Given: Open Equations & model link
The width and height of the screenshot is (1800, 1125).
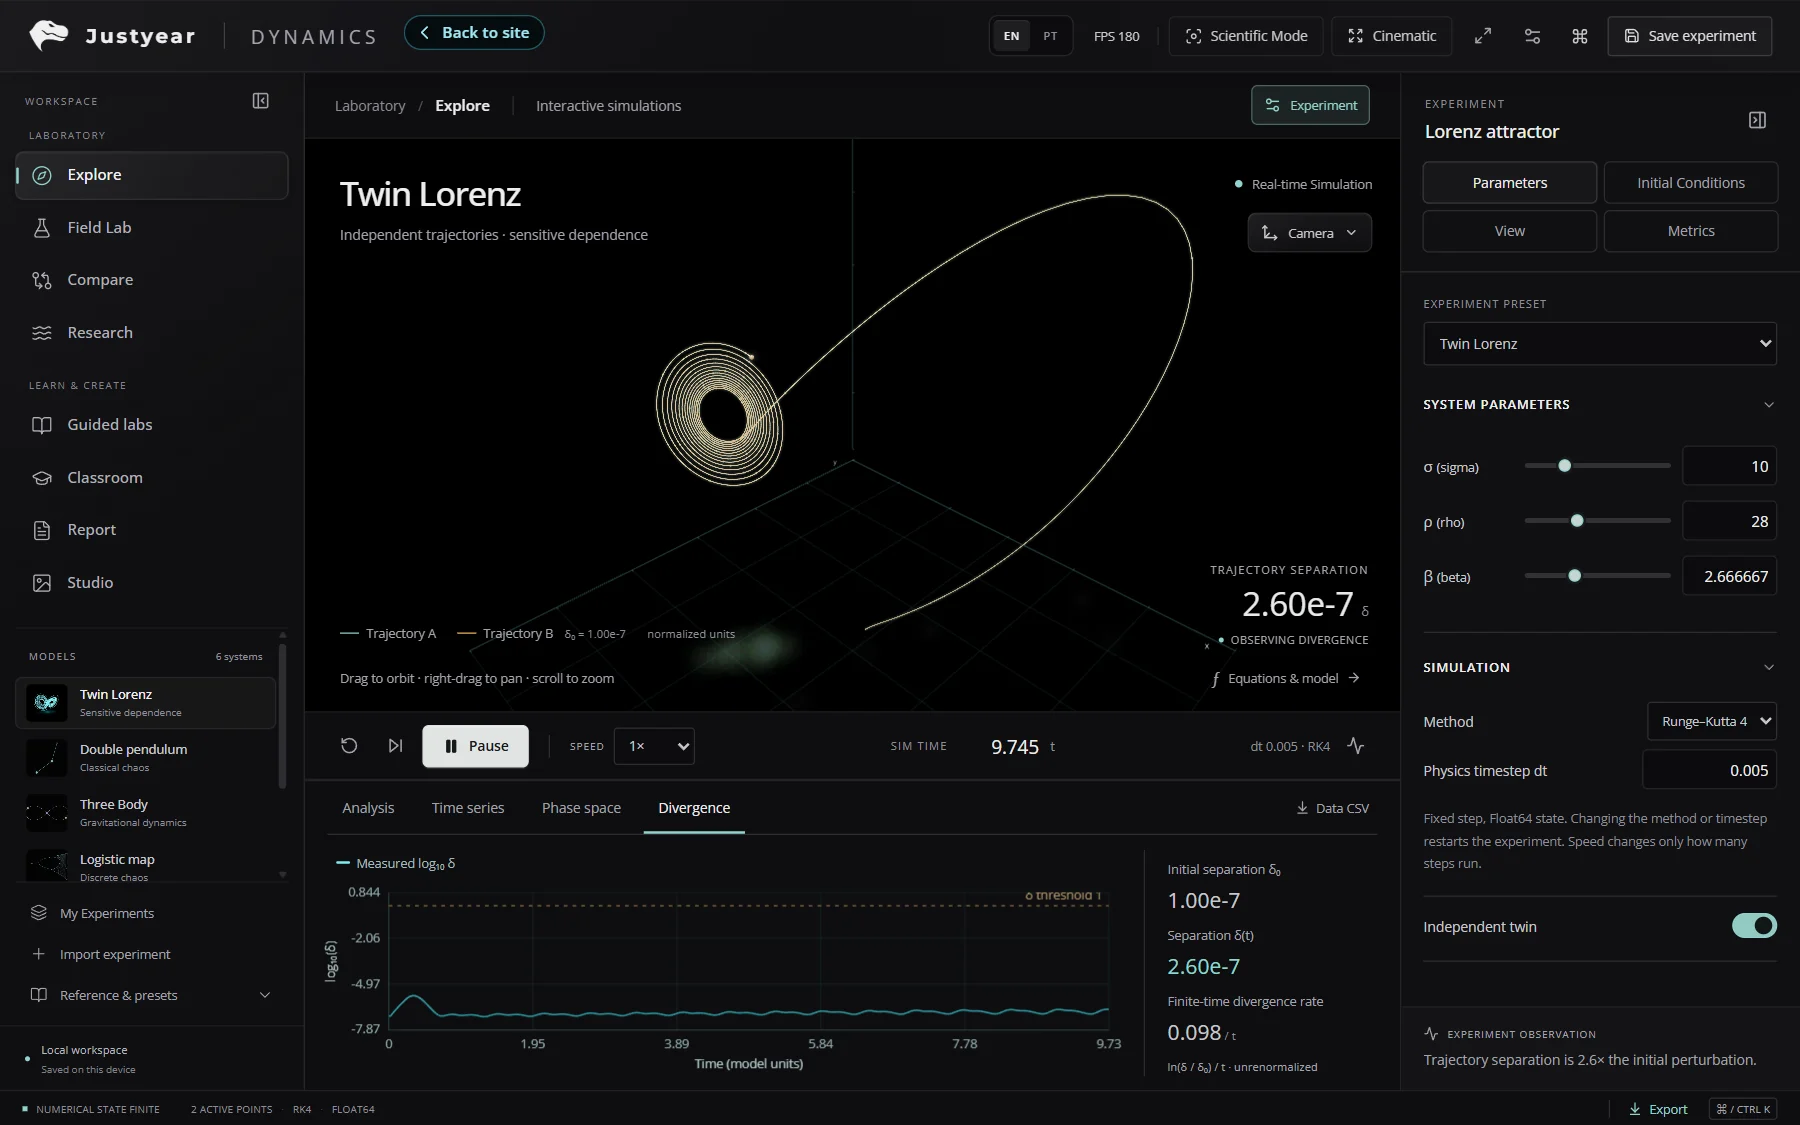Looking at the screenshot, I should click(x=1285, y=678).
